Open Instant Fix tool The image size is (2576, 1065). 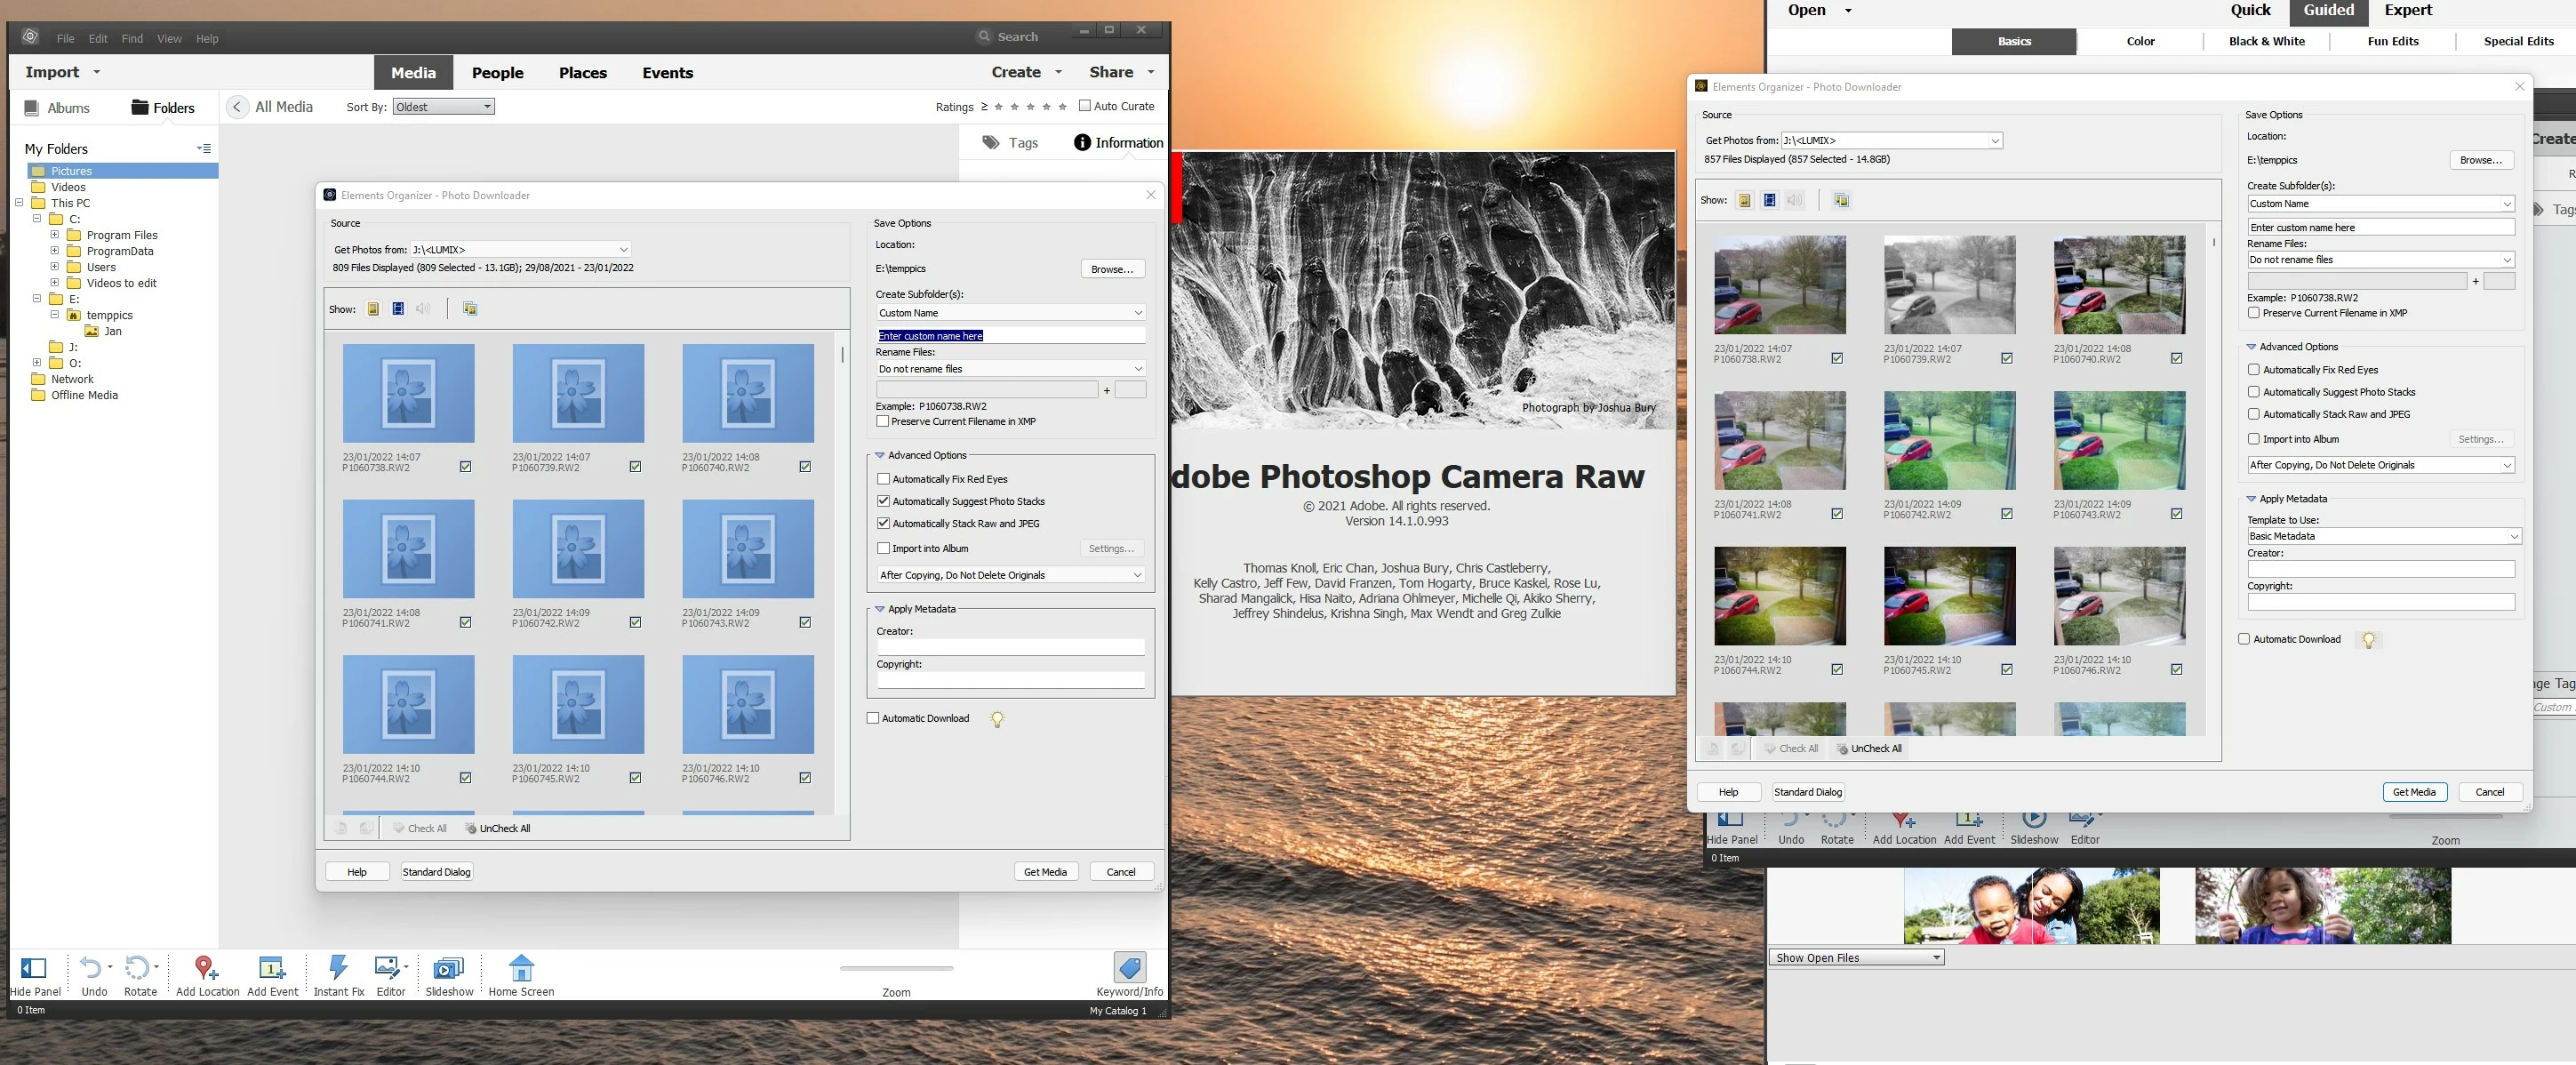(338, 968)
